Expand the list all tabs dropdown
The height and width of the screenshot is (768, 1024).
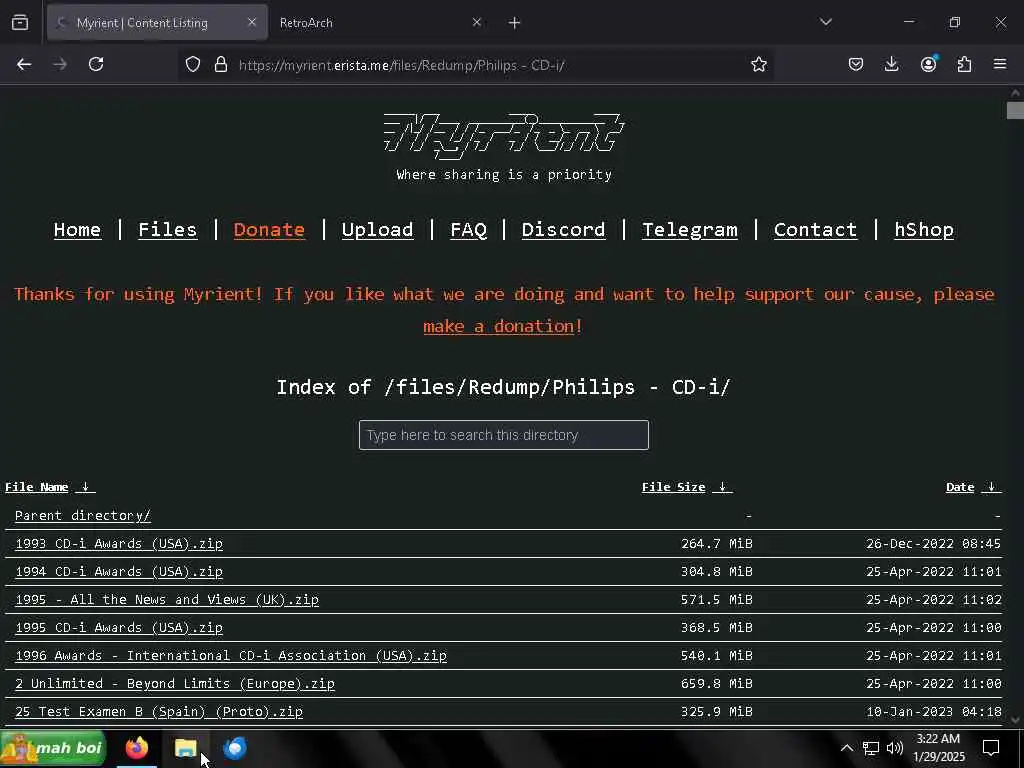[825, 22]
